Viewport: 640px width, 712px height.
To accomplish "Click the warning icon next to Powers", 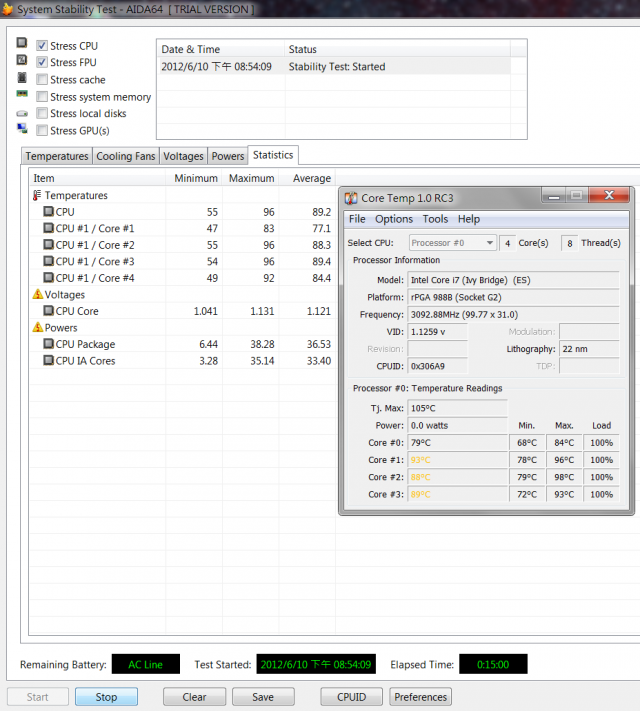I will (38, 327).
